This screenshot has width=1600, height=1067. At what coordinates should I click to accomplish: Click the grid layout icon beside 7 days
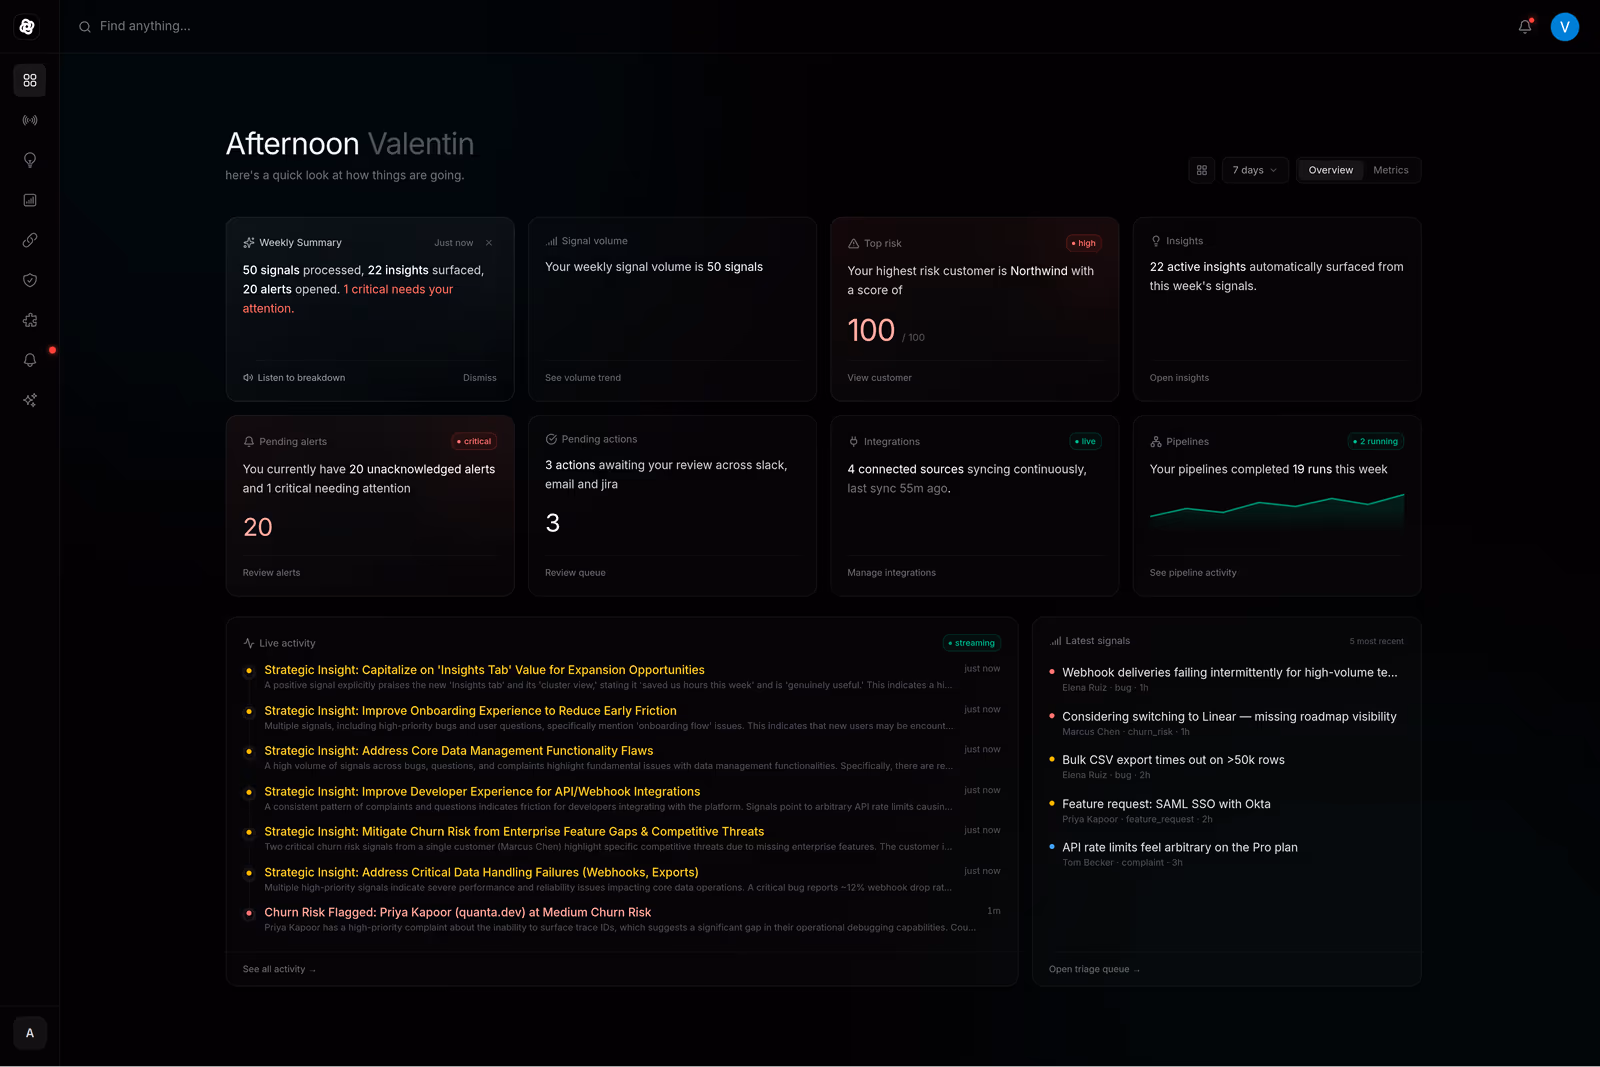pyautogui.click(x=1201, y=170)
